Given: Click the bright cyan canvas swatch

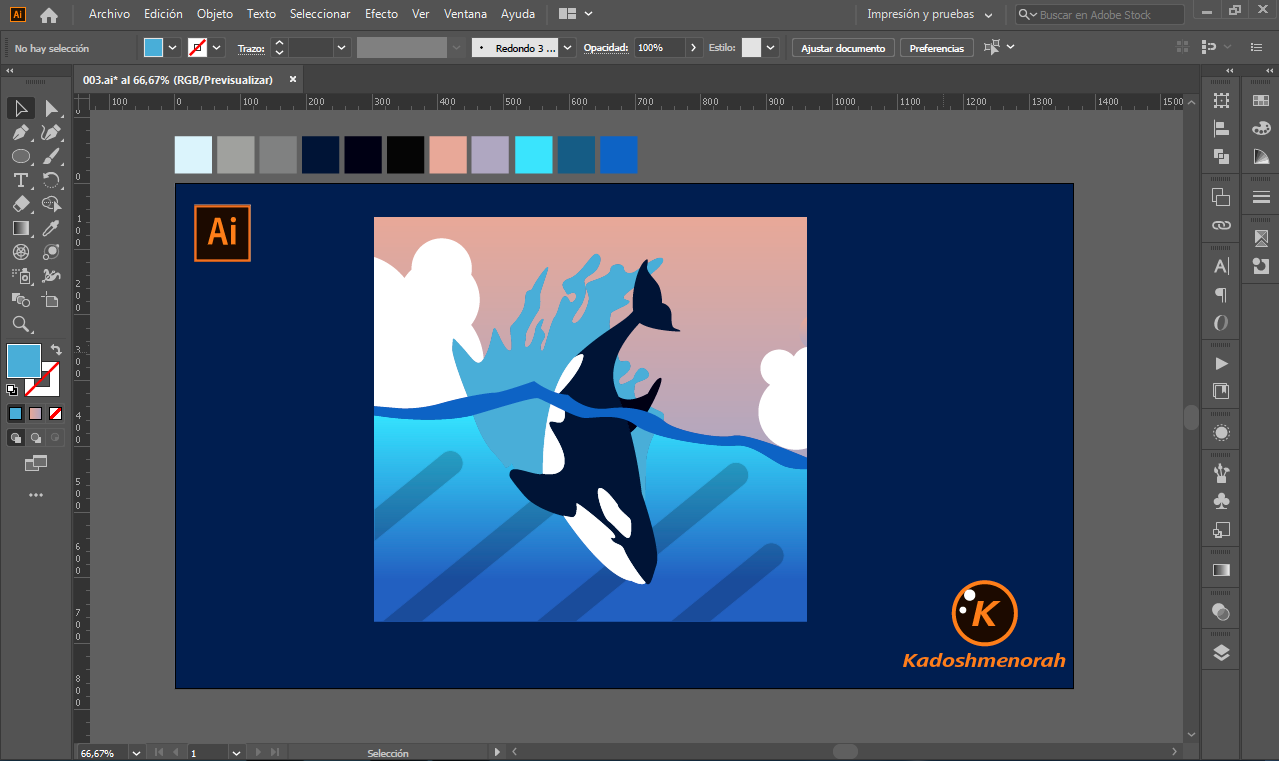Looking at the screenshot, I should [x=534, y=155].
